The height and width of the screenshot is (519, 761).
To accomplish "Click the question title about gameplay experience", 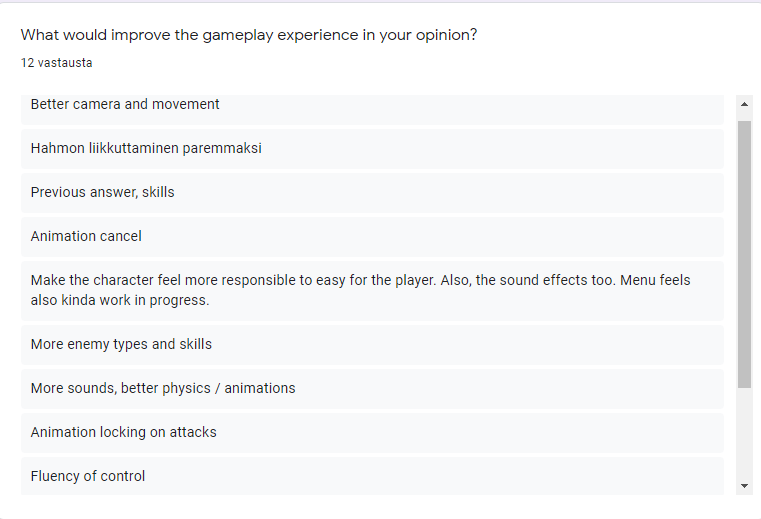I will [x=249, y=35].
